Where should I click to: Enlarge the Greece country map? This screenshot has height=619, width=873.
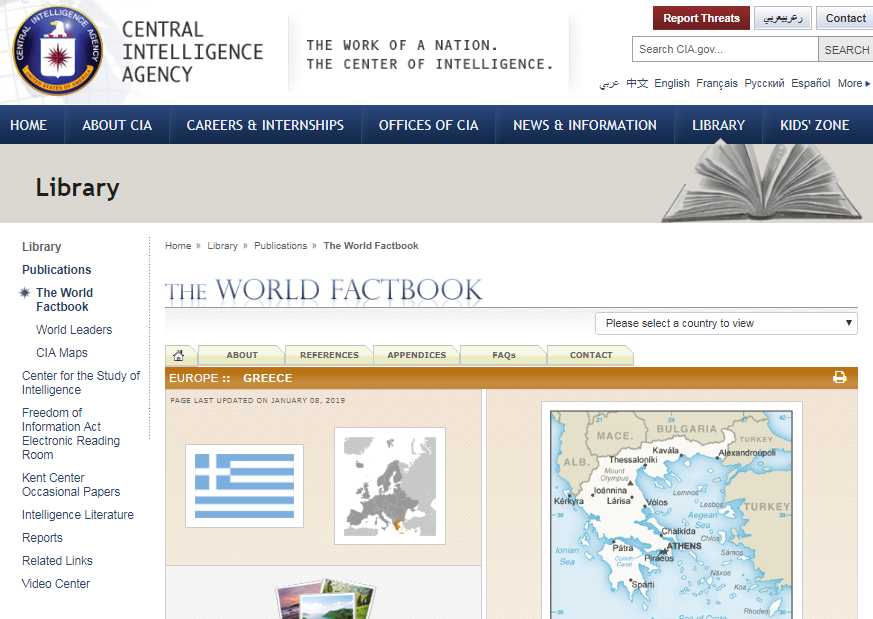(671, 510)
